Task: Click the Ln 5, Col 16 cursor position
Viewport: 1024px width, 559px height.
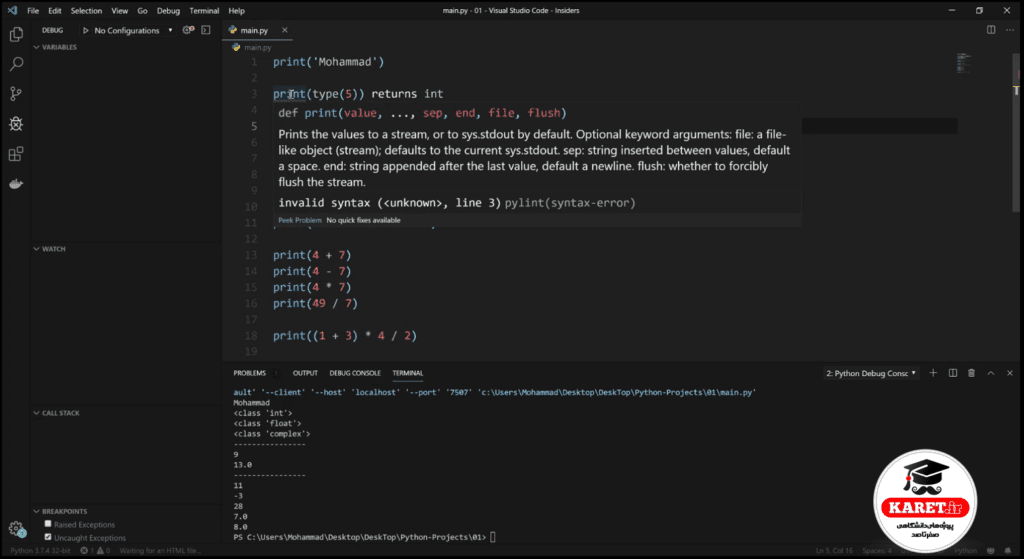Action: [834, 551]
